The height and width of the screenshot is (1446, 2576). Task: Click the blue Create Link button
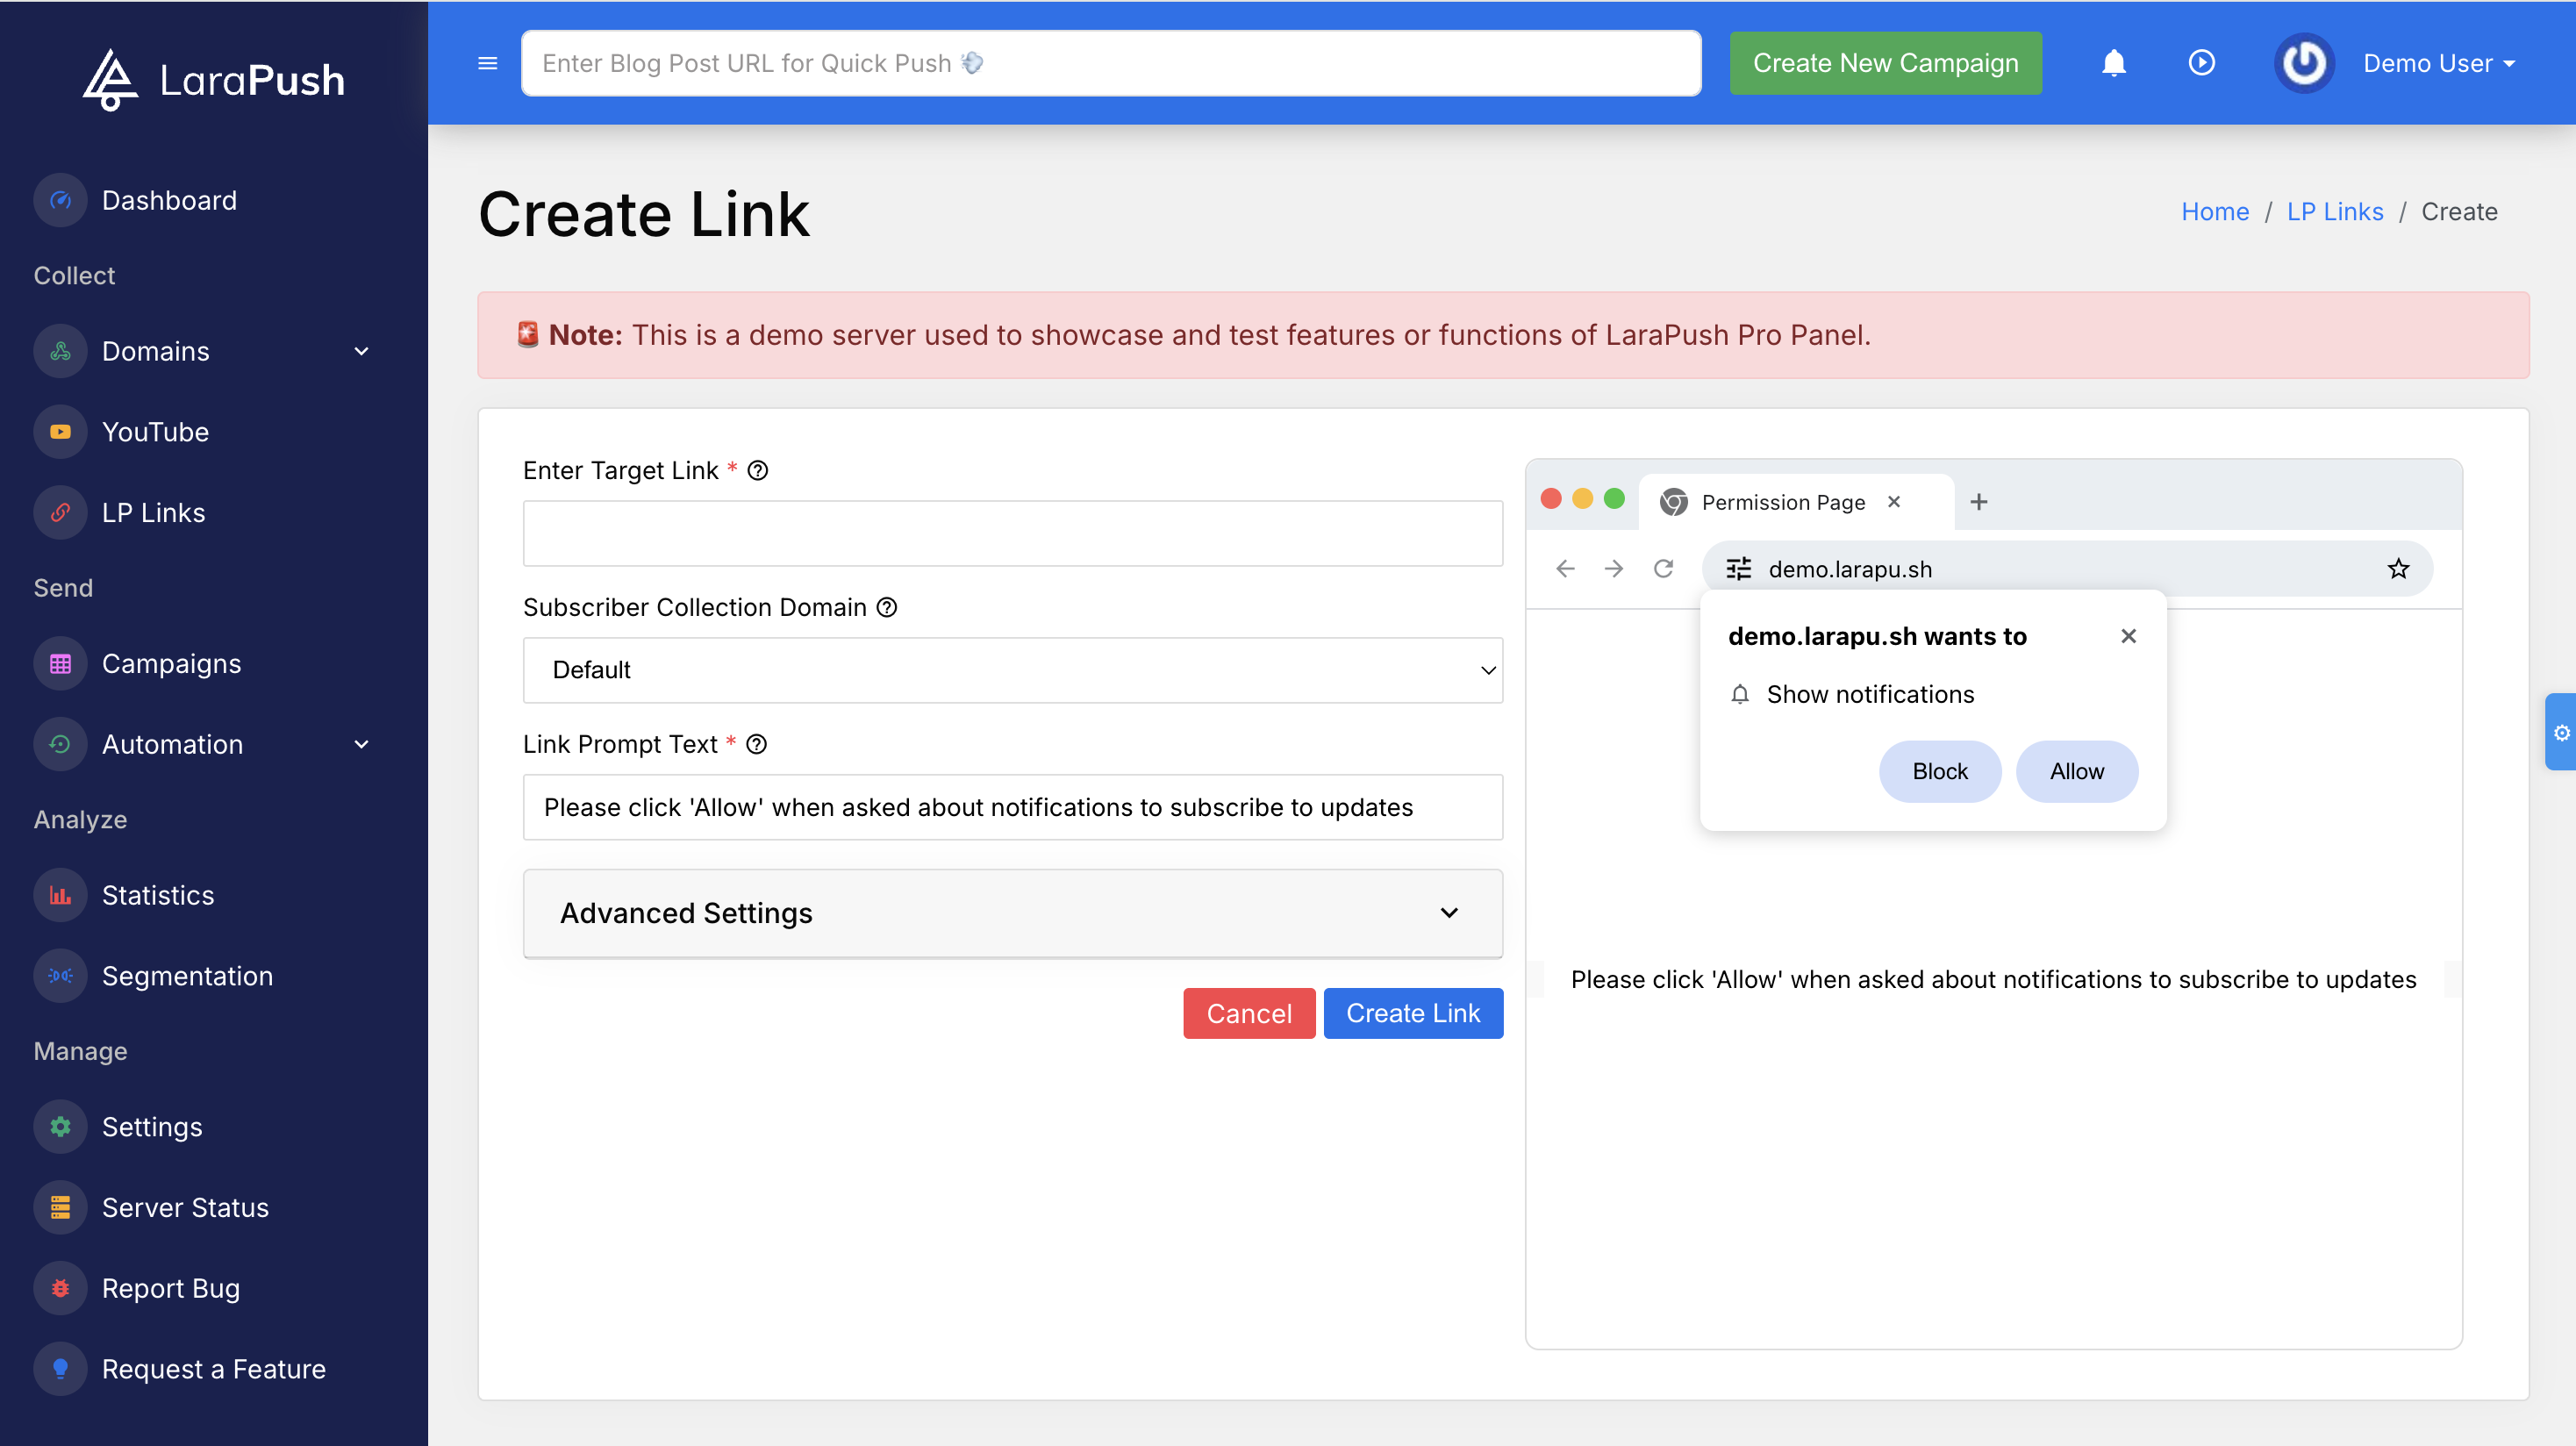(x=1412, y=1013)
